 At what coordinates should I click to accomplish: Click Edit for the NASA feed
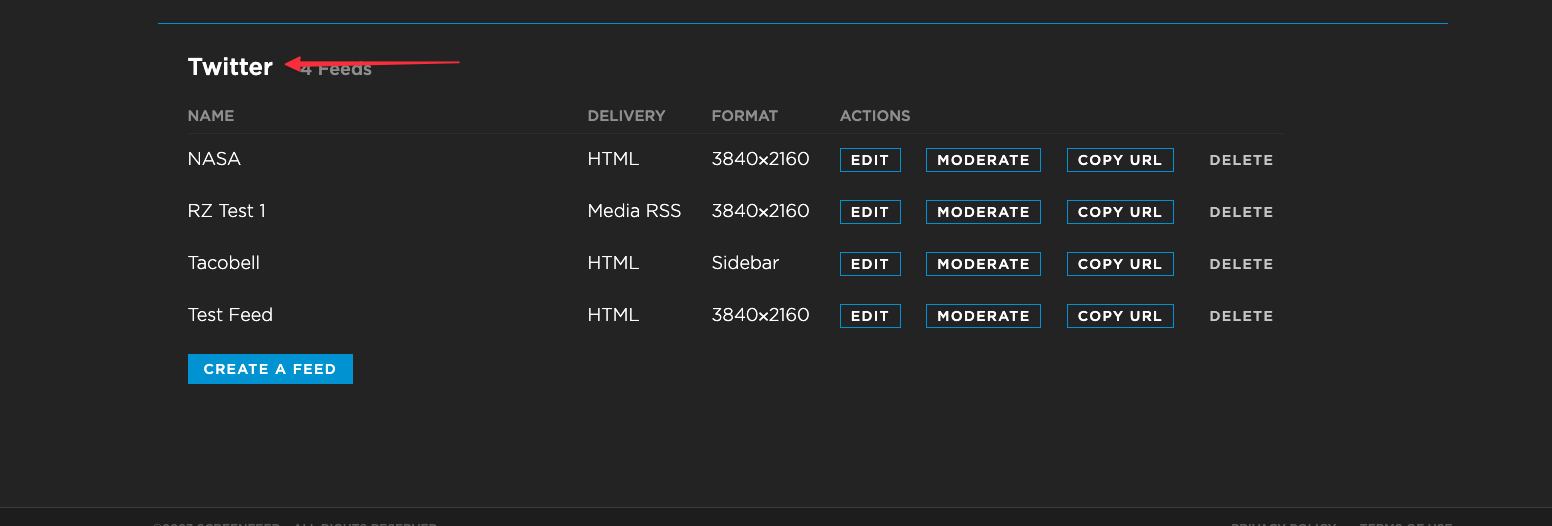point(870,160)
